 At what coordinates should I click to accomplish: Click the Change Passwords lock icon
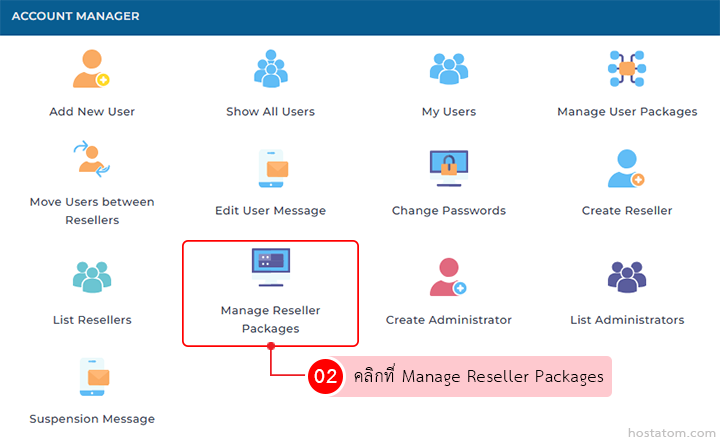pyautogui.click(x=448, y=168)
